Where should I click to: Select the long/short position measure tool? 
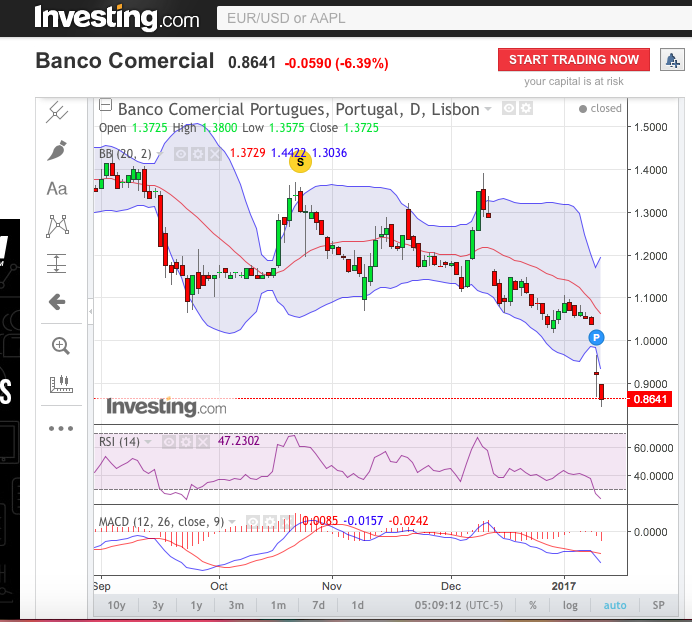56,264
